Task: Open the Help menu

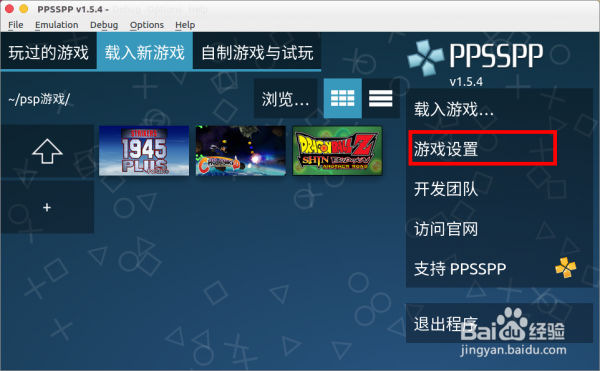Action: pos(185,25)
